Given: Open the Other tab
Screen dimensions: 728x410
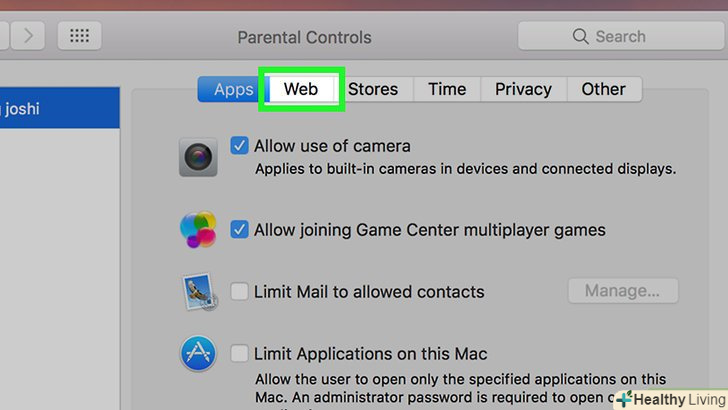Looking at the screenshot, I should [604, 89].
